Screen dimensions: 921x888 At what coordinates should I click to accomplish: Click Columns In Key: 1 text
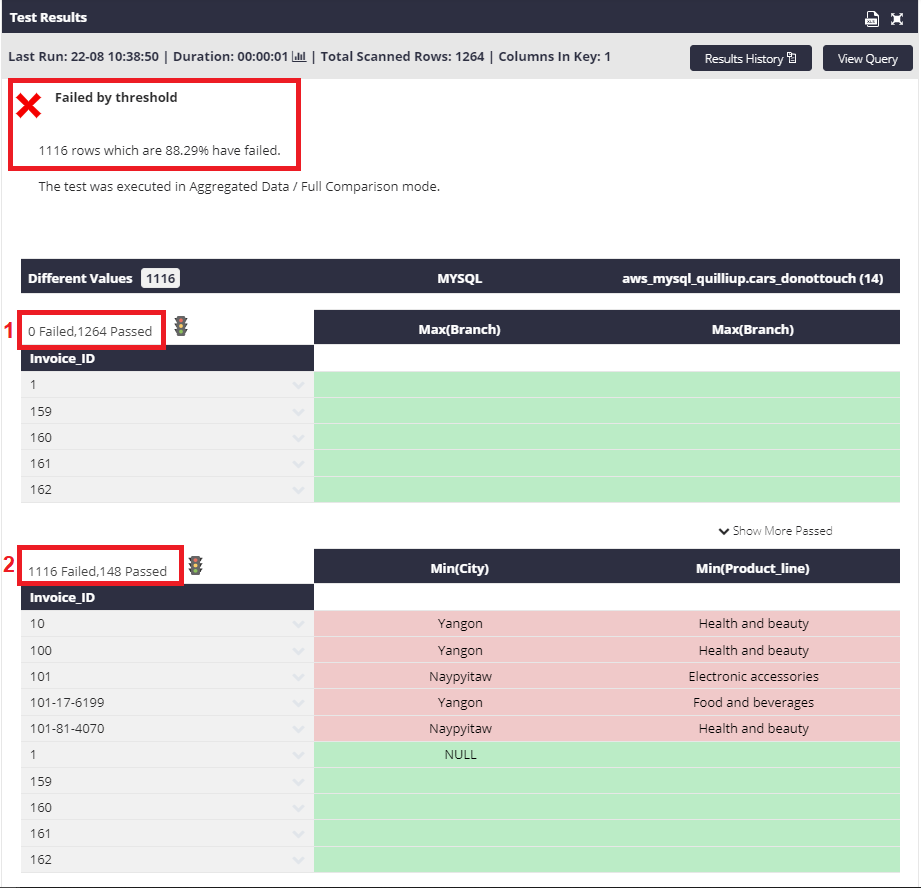point(554,57)
